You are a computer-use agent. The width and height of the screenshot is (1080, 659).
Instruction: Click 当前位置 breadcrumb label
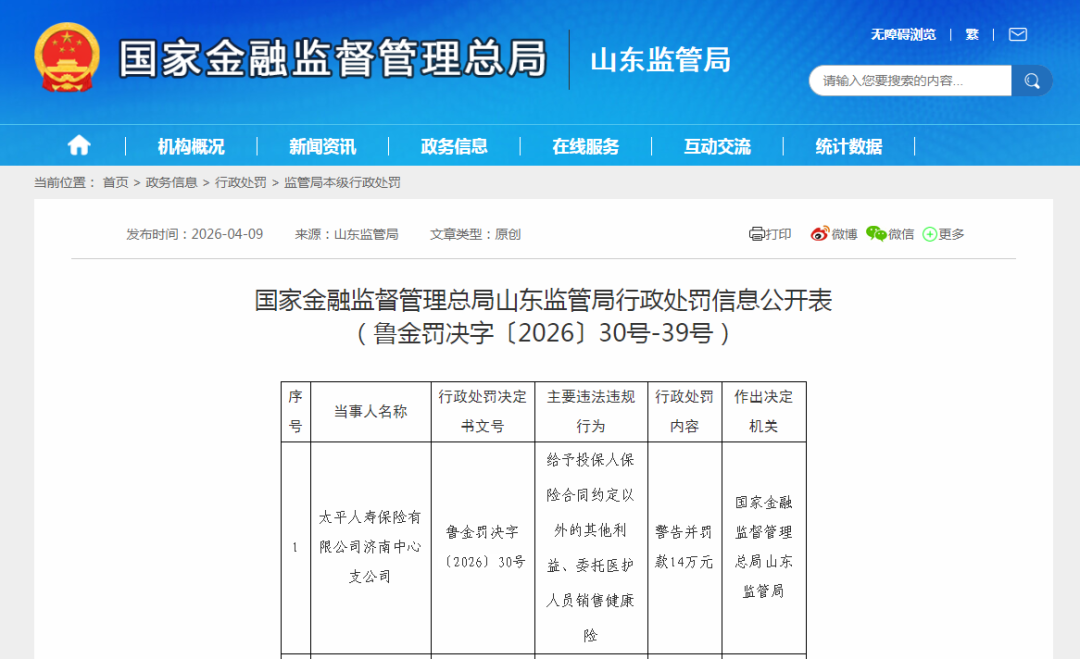point(65,182)
